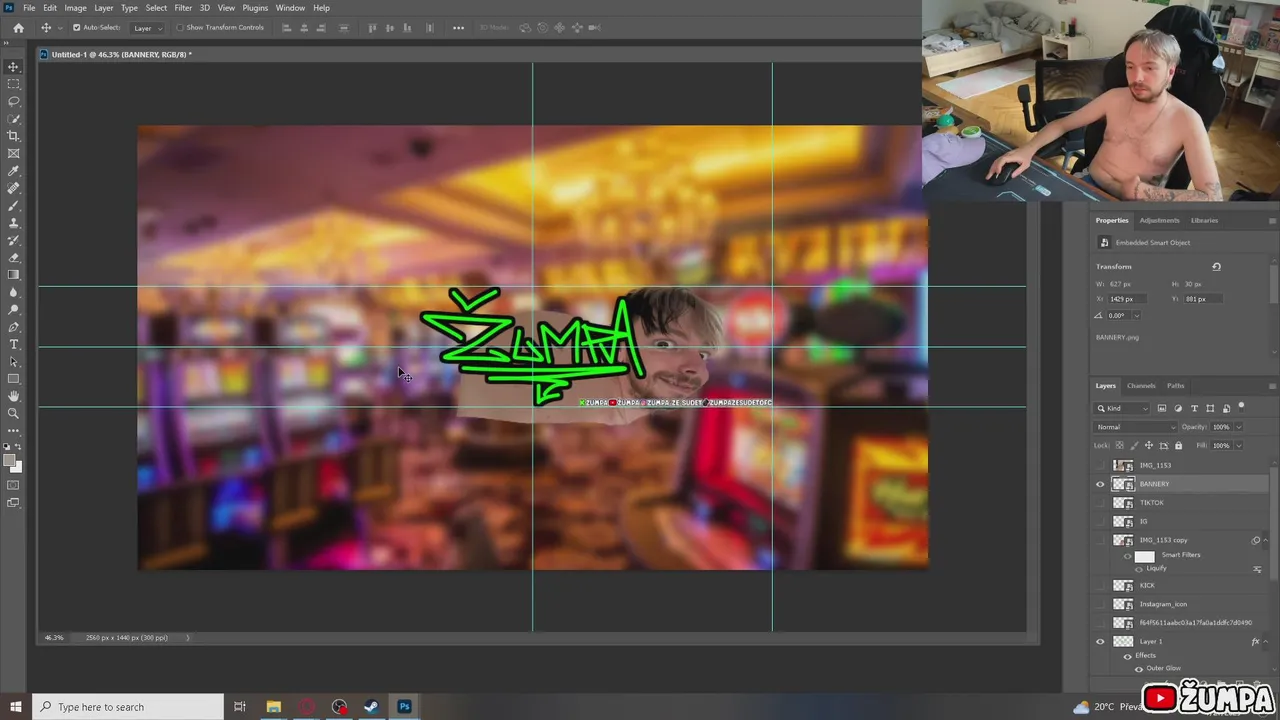Click the Home icon in options bar
Viewport: 1280px width, 720px height.
tap(18, 28)
